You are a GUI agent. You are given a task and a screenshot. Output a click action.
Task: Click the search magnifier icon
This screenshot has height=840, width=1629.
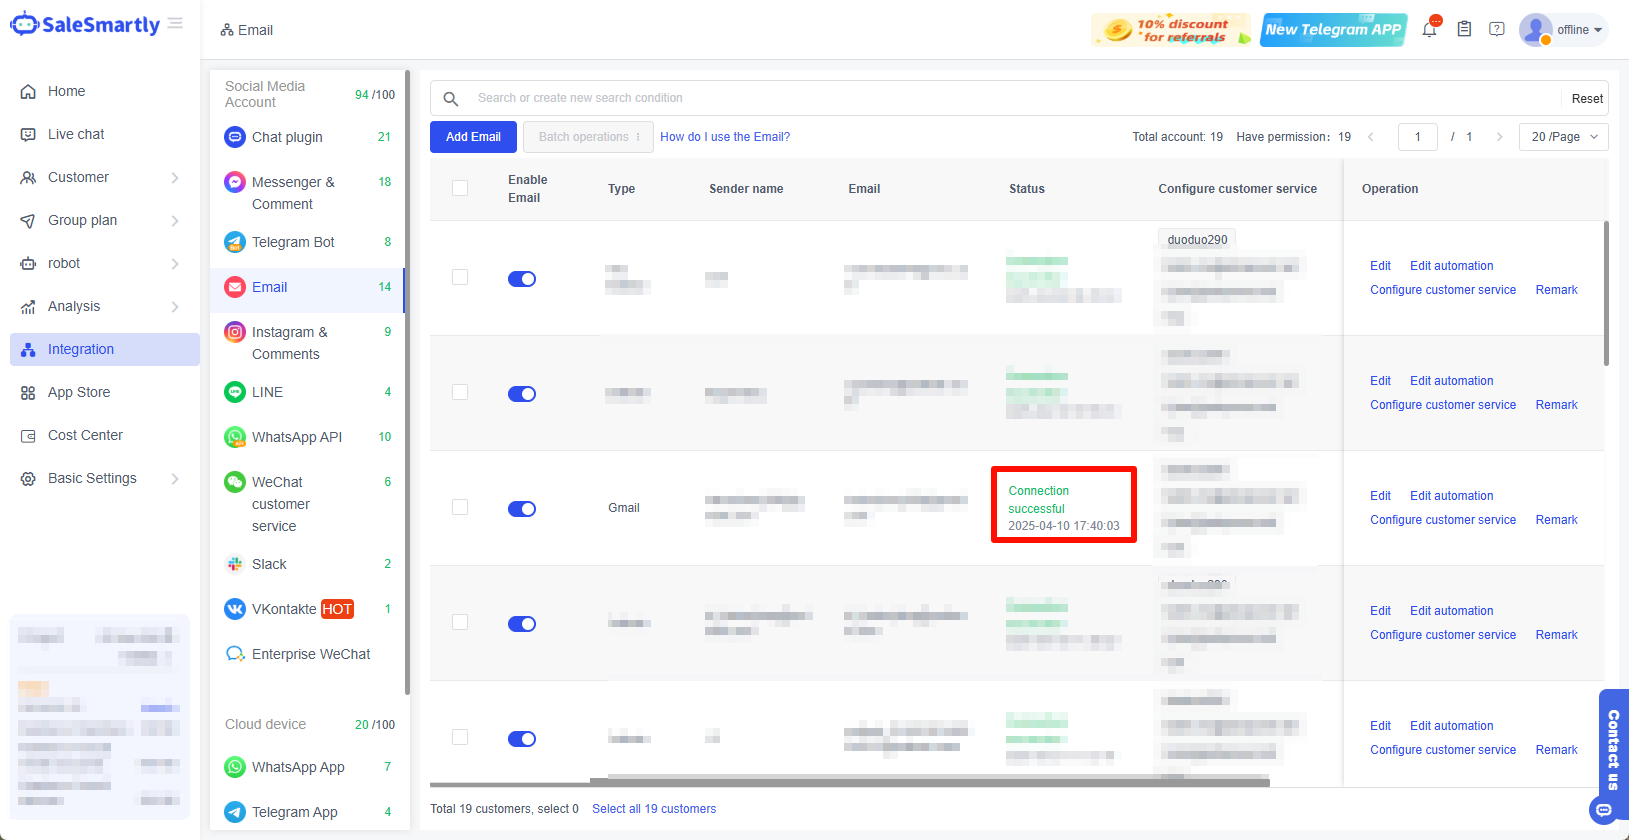[x=451, y=98]
